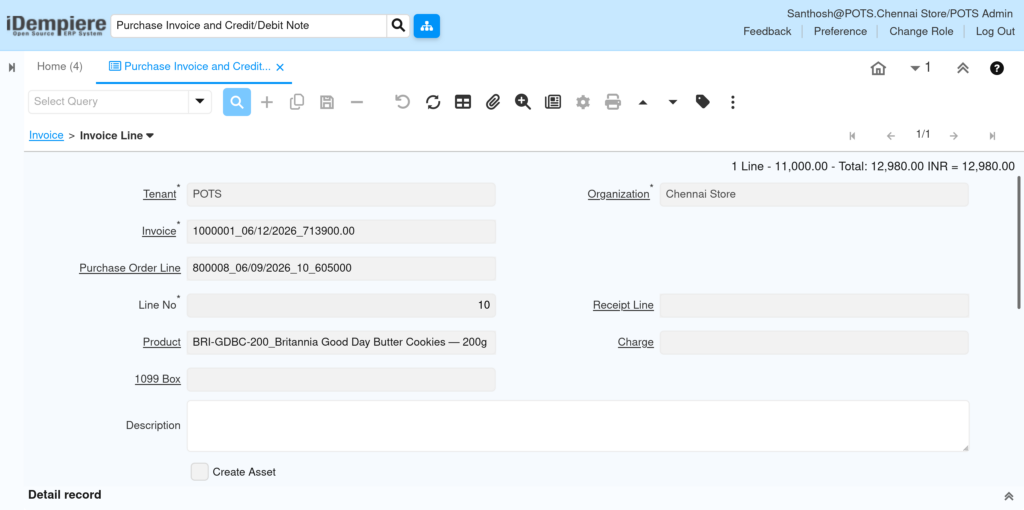Viewport: 1024px width, 510px height.
Task: Open the menu tree icon button
Action: [426, 26]
